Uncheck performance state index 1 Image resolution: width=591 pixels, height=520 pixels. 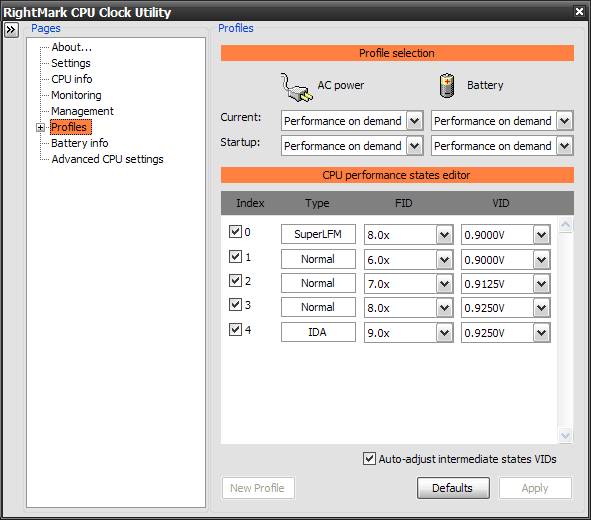[236, 257]
